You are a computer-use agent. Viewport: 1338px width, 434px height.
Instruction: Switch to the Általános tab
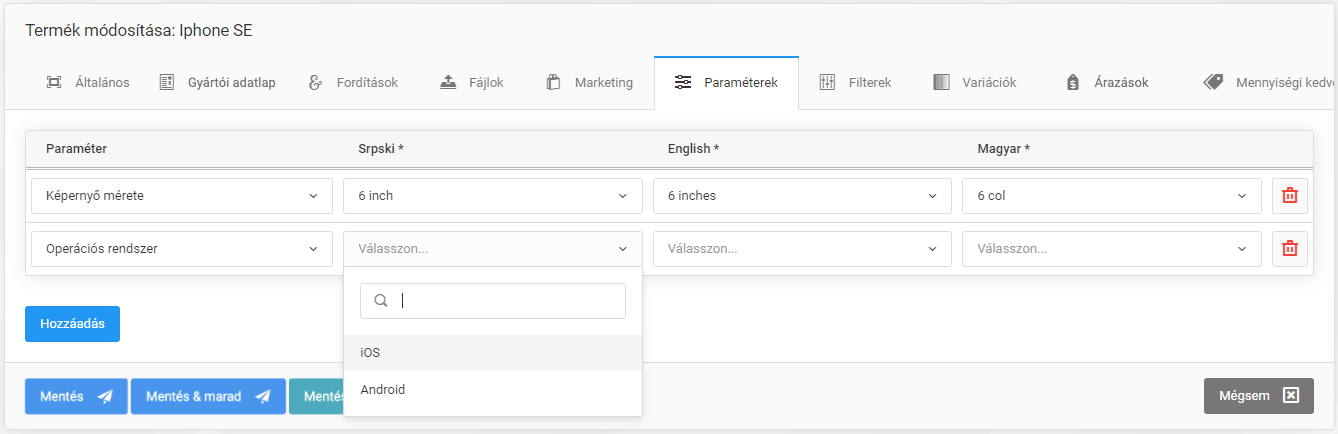pos(88,83)
